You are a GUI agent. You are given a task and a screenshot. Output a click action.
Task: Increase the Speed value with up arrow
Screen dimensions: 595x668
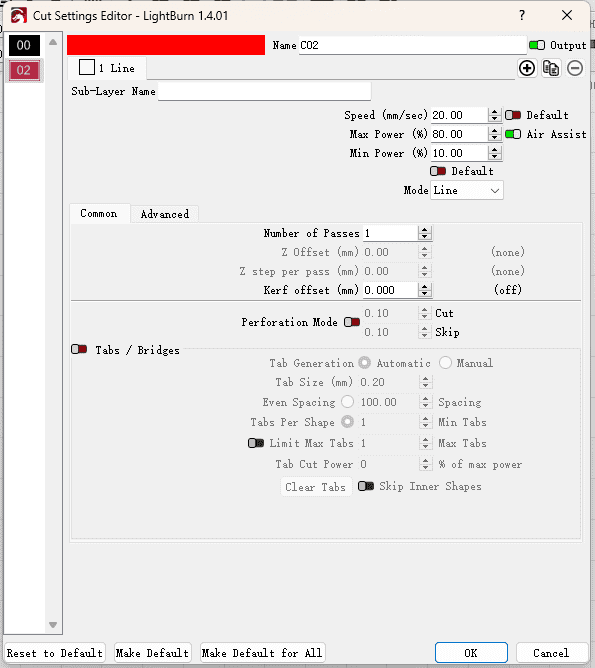(494, 112)
